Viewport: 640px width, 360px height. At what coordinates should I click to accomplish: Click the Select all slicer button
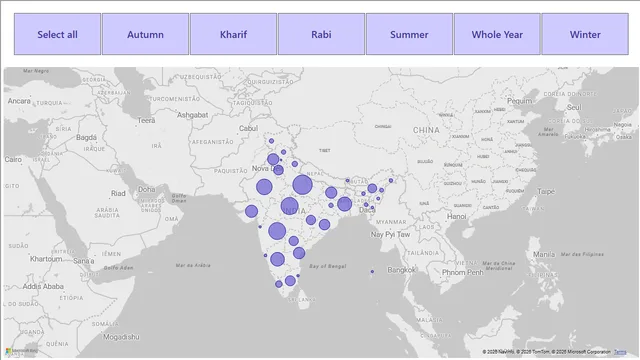[58, 34]
